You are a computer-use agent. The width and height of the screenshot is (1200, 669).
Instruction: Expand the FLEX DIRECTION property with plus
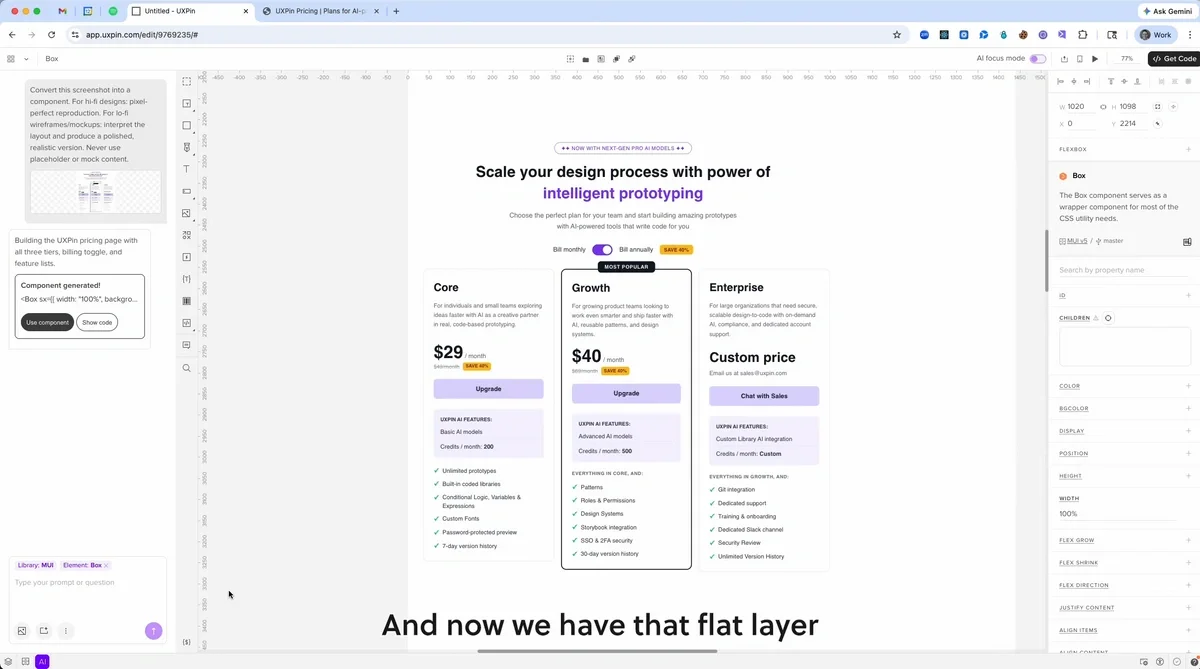coord(1189,585)
